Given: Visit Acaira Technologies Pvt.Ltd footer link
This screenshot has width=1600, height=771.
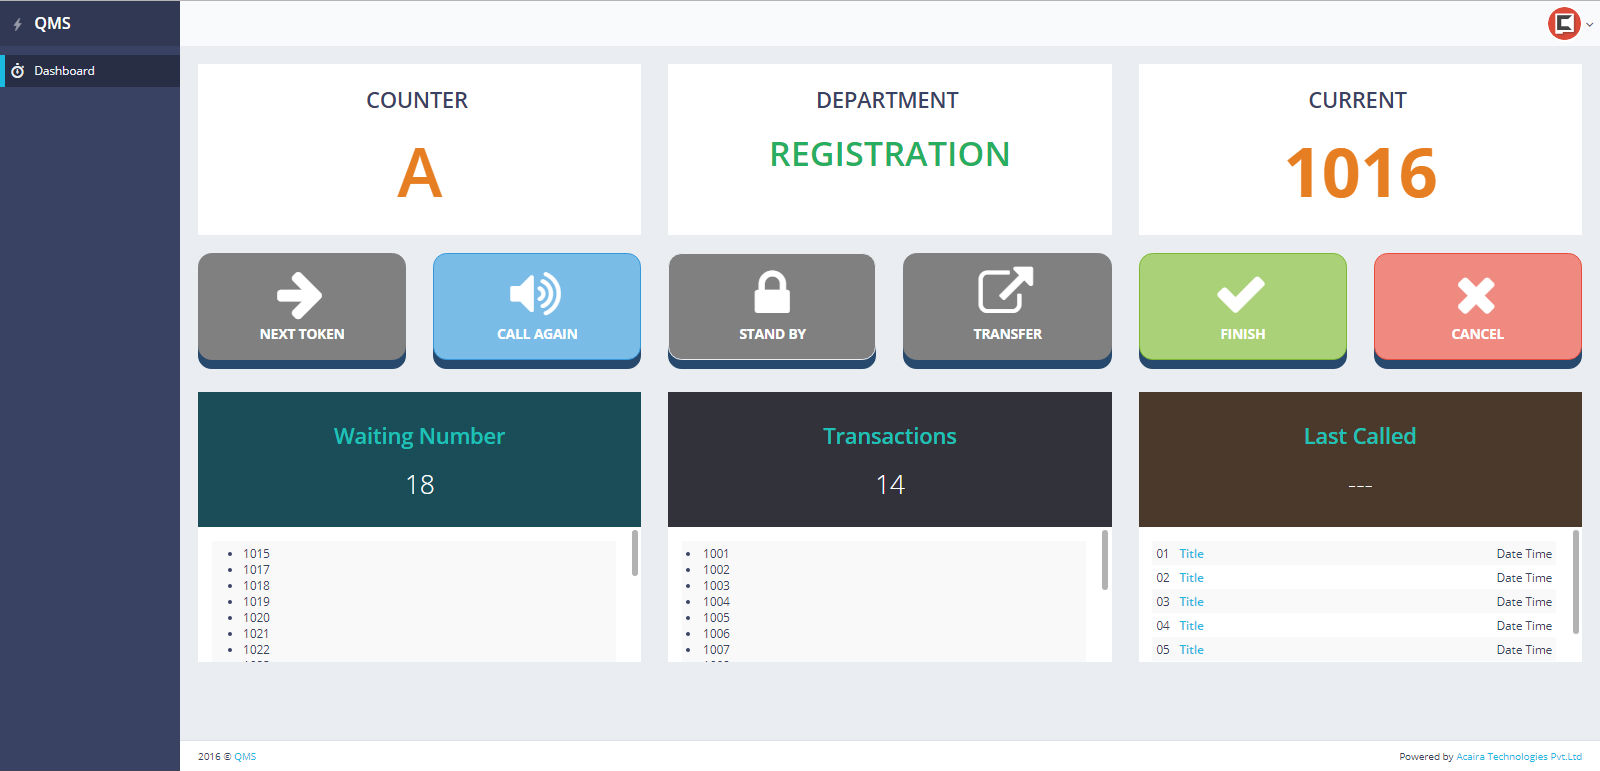Looking at the screenshot, I should point(1518,757).
